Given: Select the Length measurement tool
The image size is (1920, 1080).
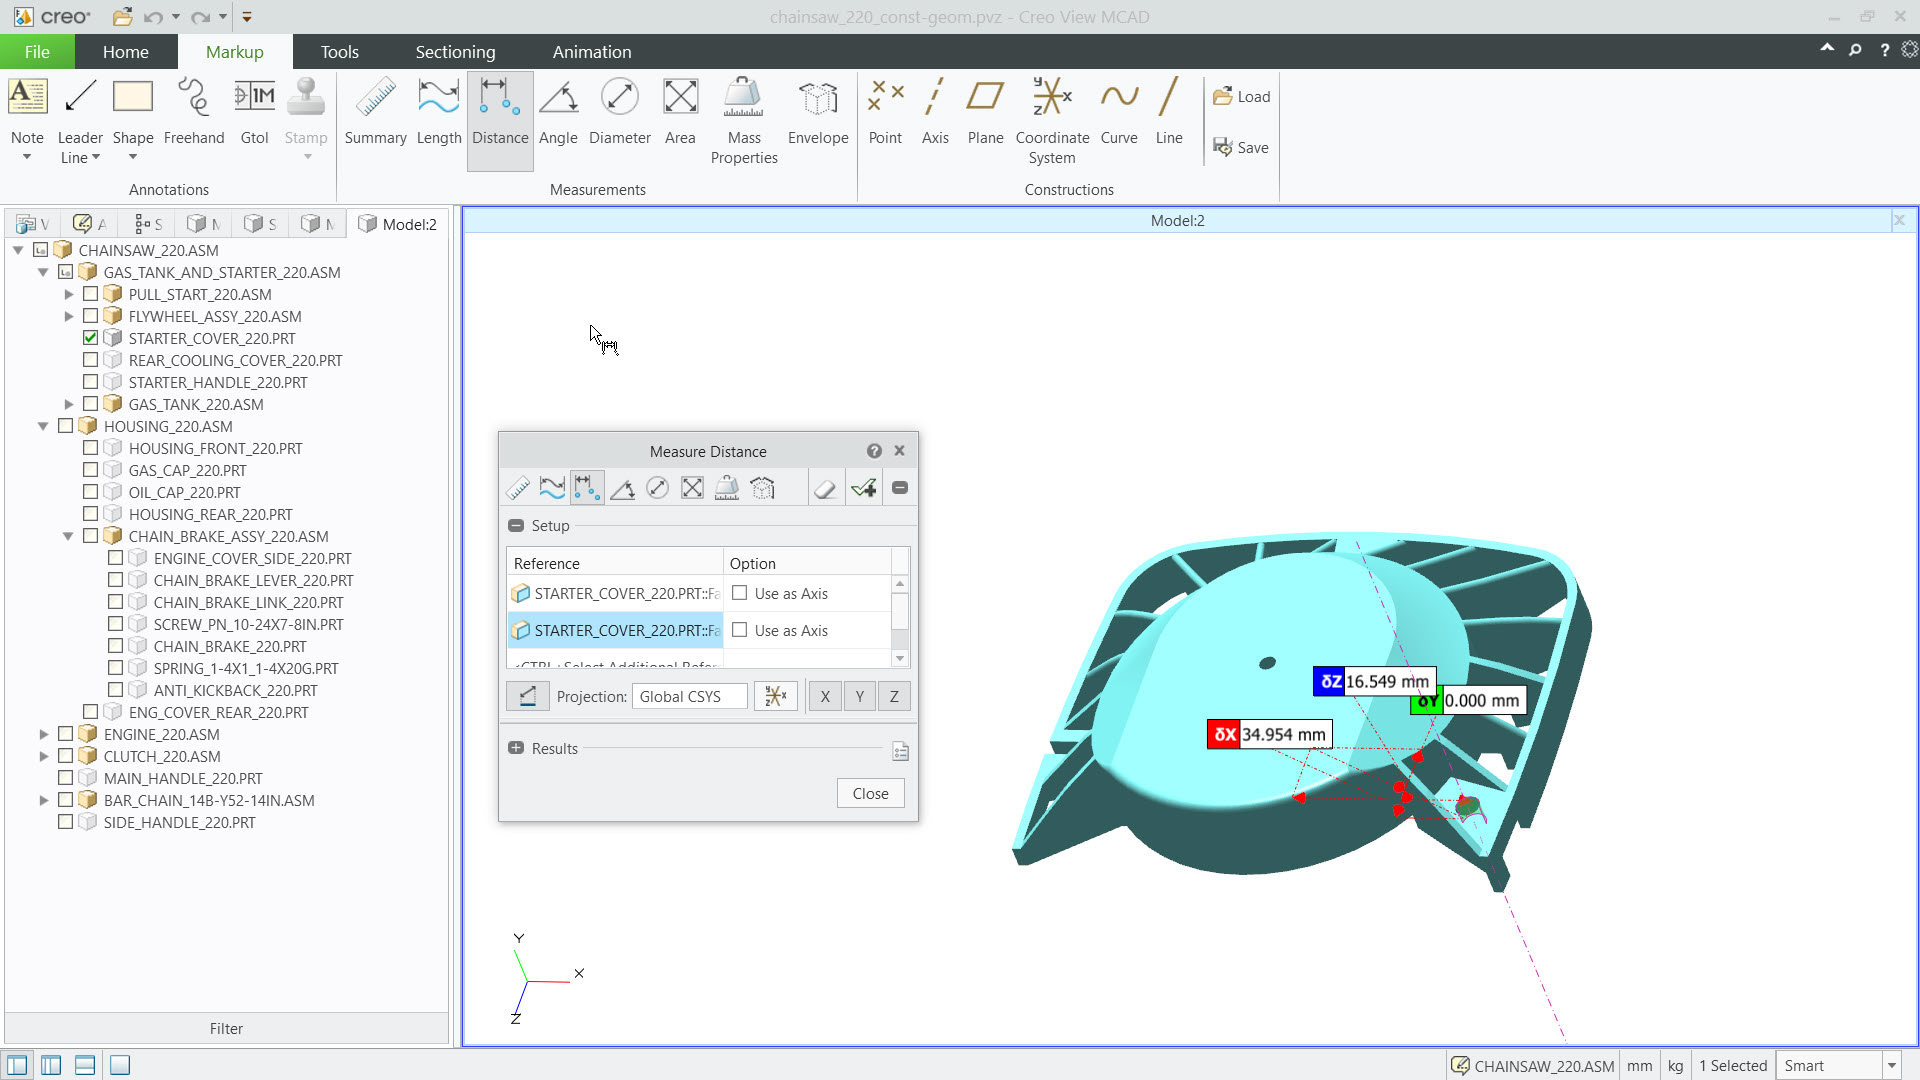Looking at the screenshot, I should click(439, 112).
